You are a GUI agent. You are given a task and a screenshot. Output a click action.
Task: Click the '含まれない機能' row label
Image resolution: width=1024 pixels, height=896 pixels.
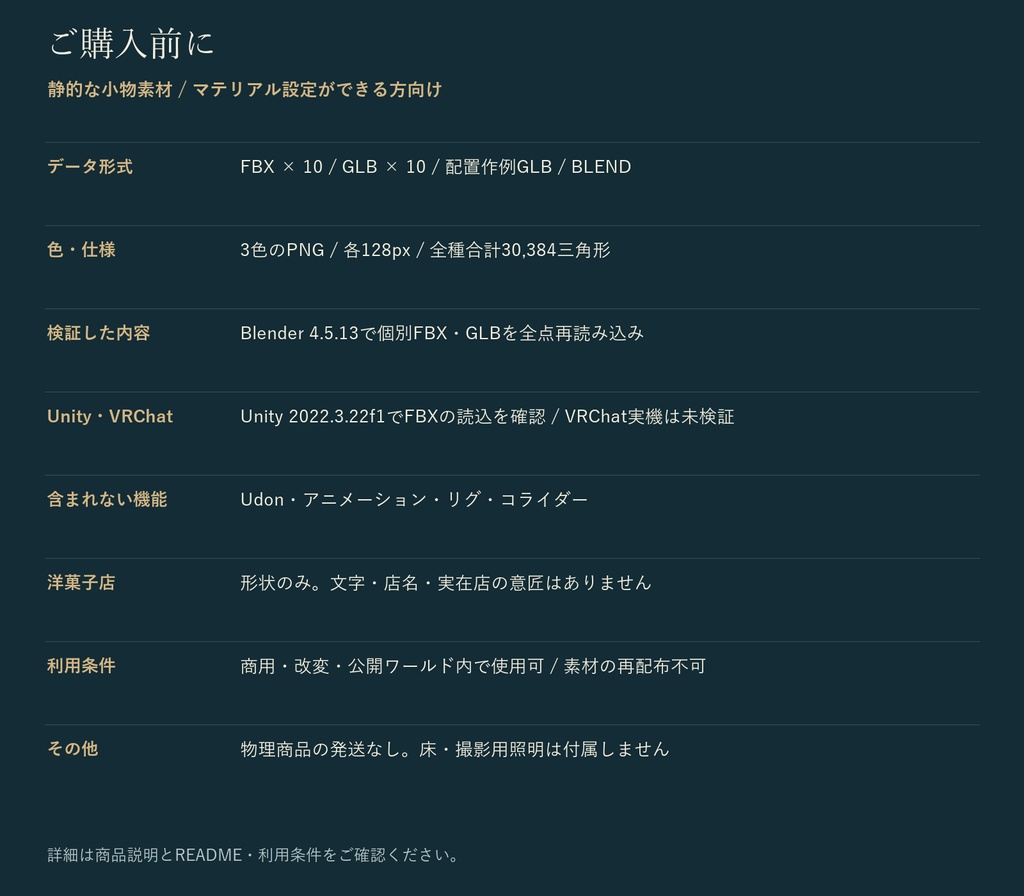[x=107, y=500]
